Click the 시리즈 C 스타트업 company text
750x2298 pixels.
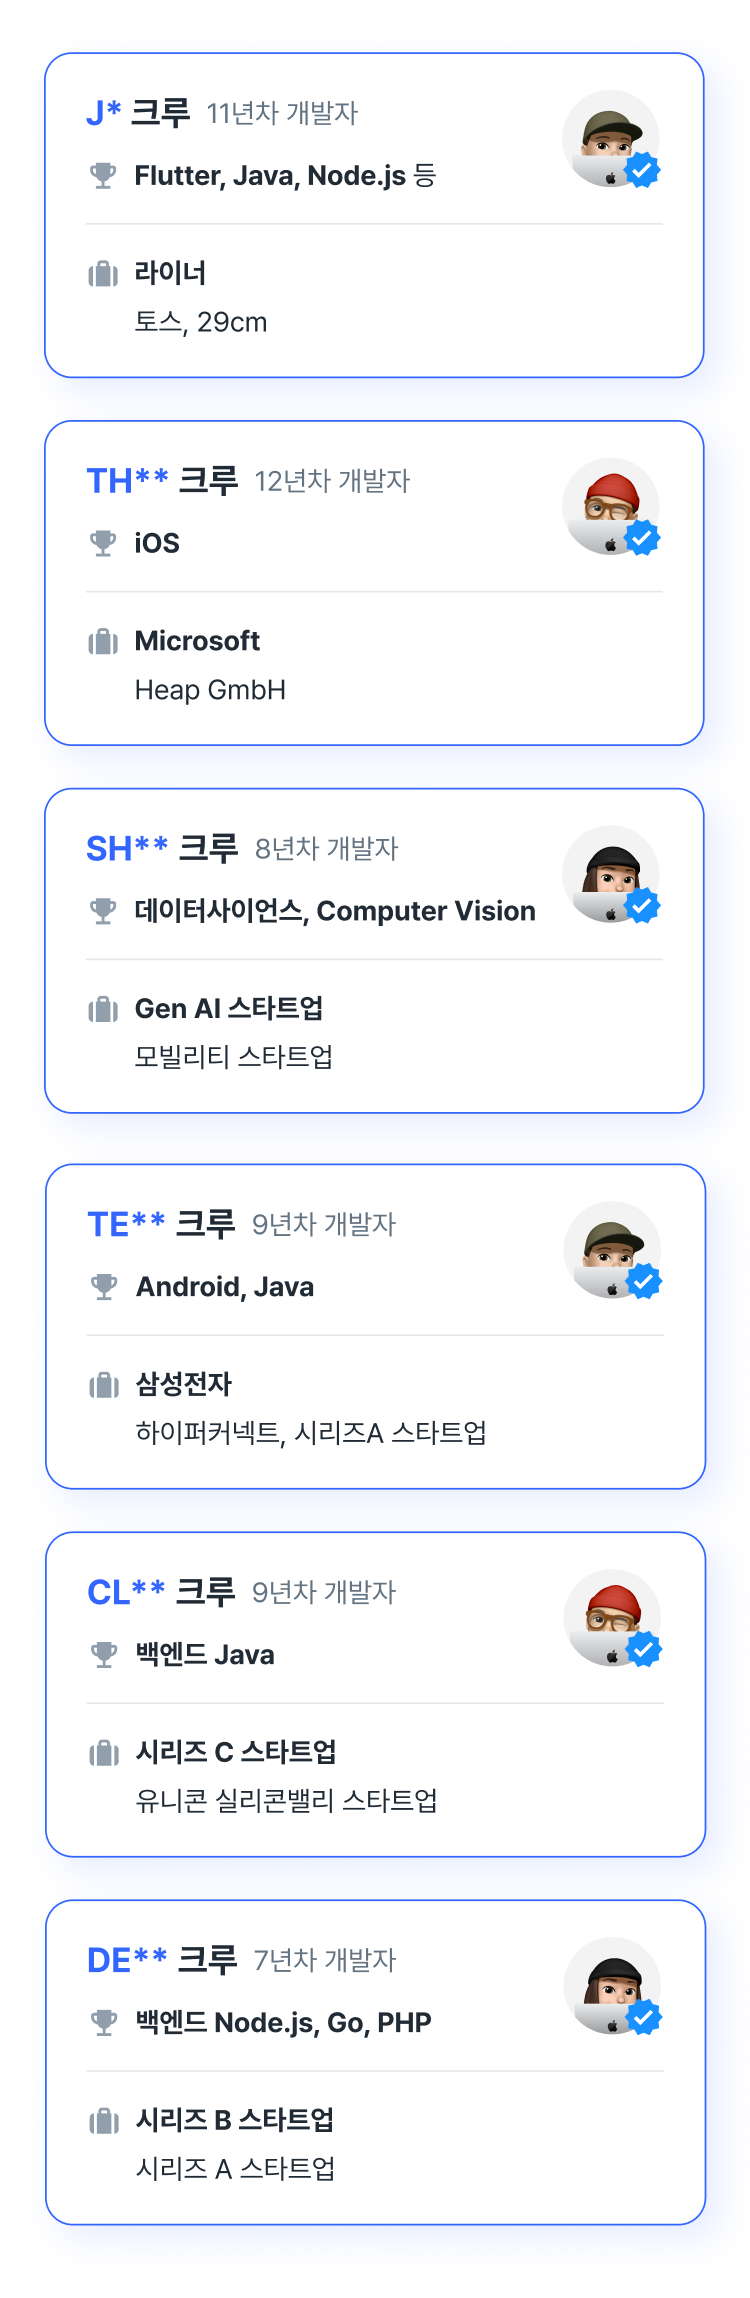point(236,1752)
